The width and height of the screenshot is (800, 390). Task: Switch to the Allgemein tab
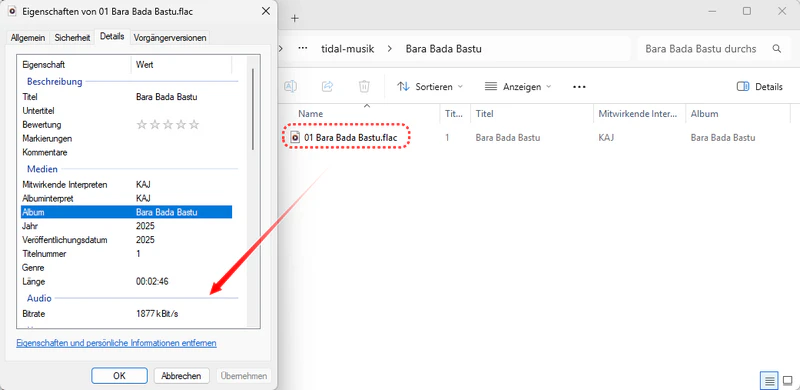pos(28,37)
